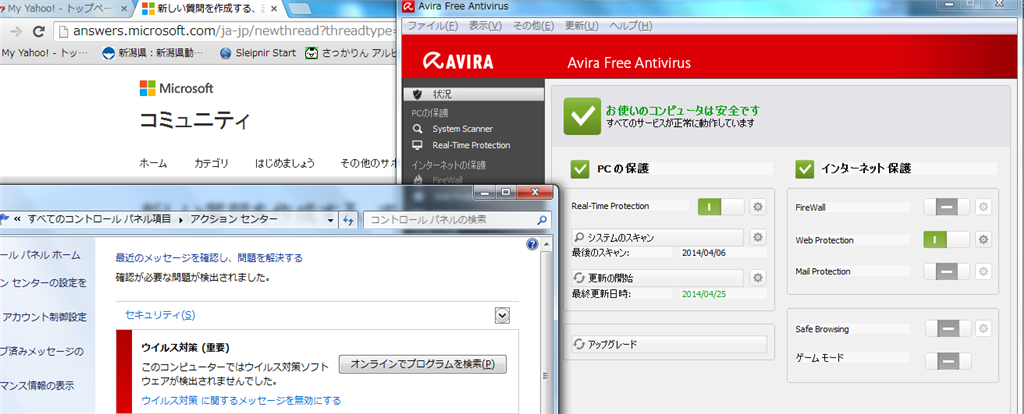Open その他(E) menu in Avira

pos(533,26)
